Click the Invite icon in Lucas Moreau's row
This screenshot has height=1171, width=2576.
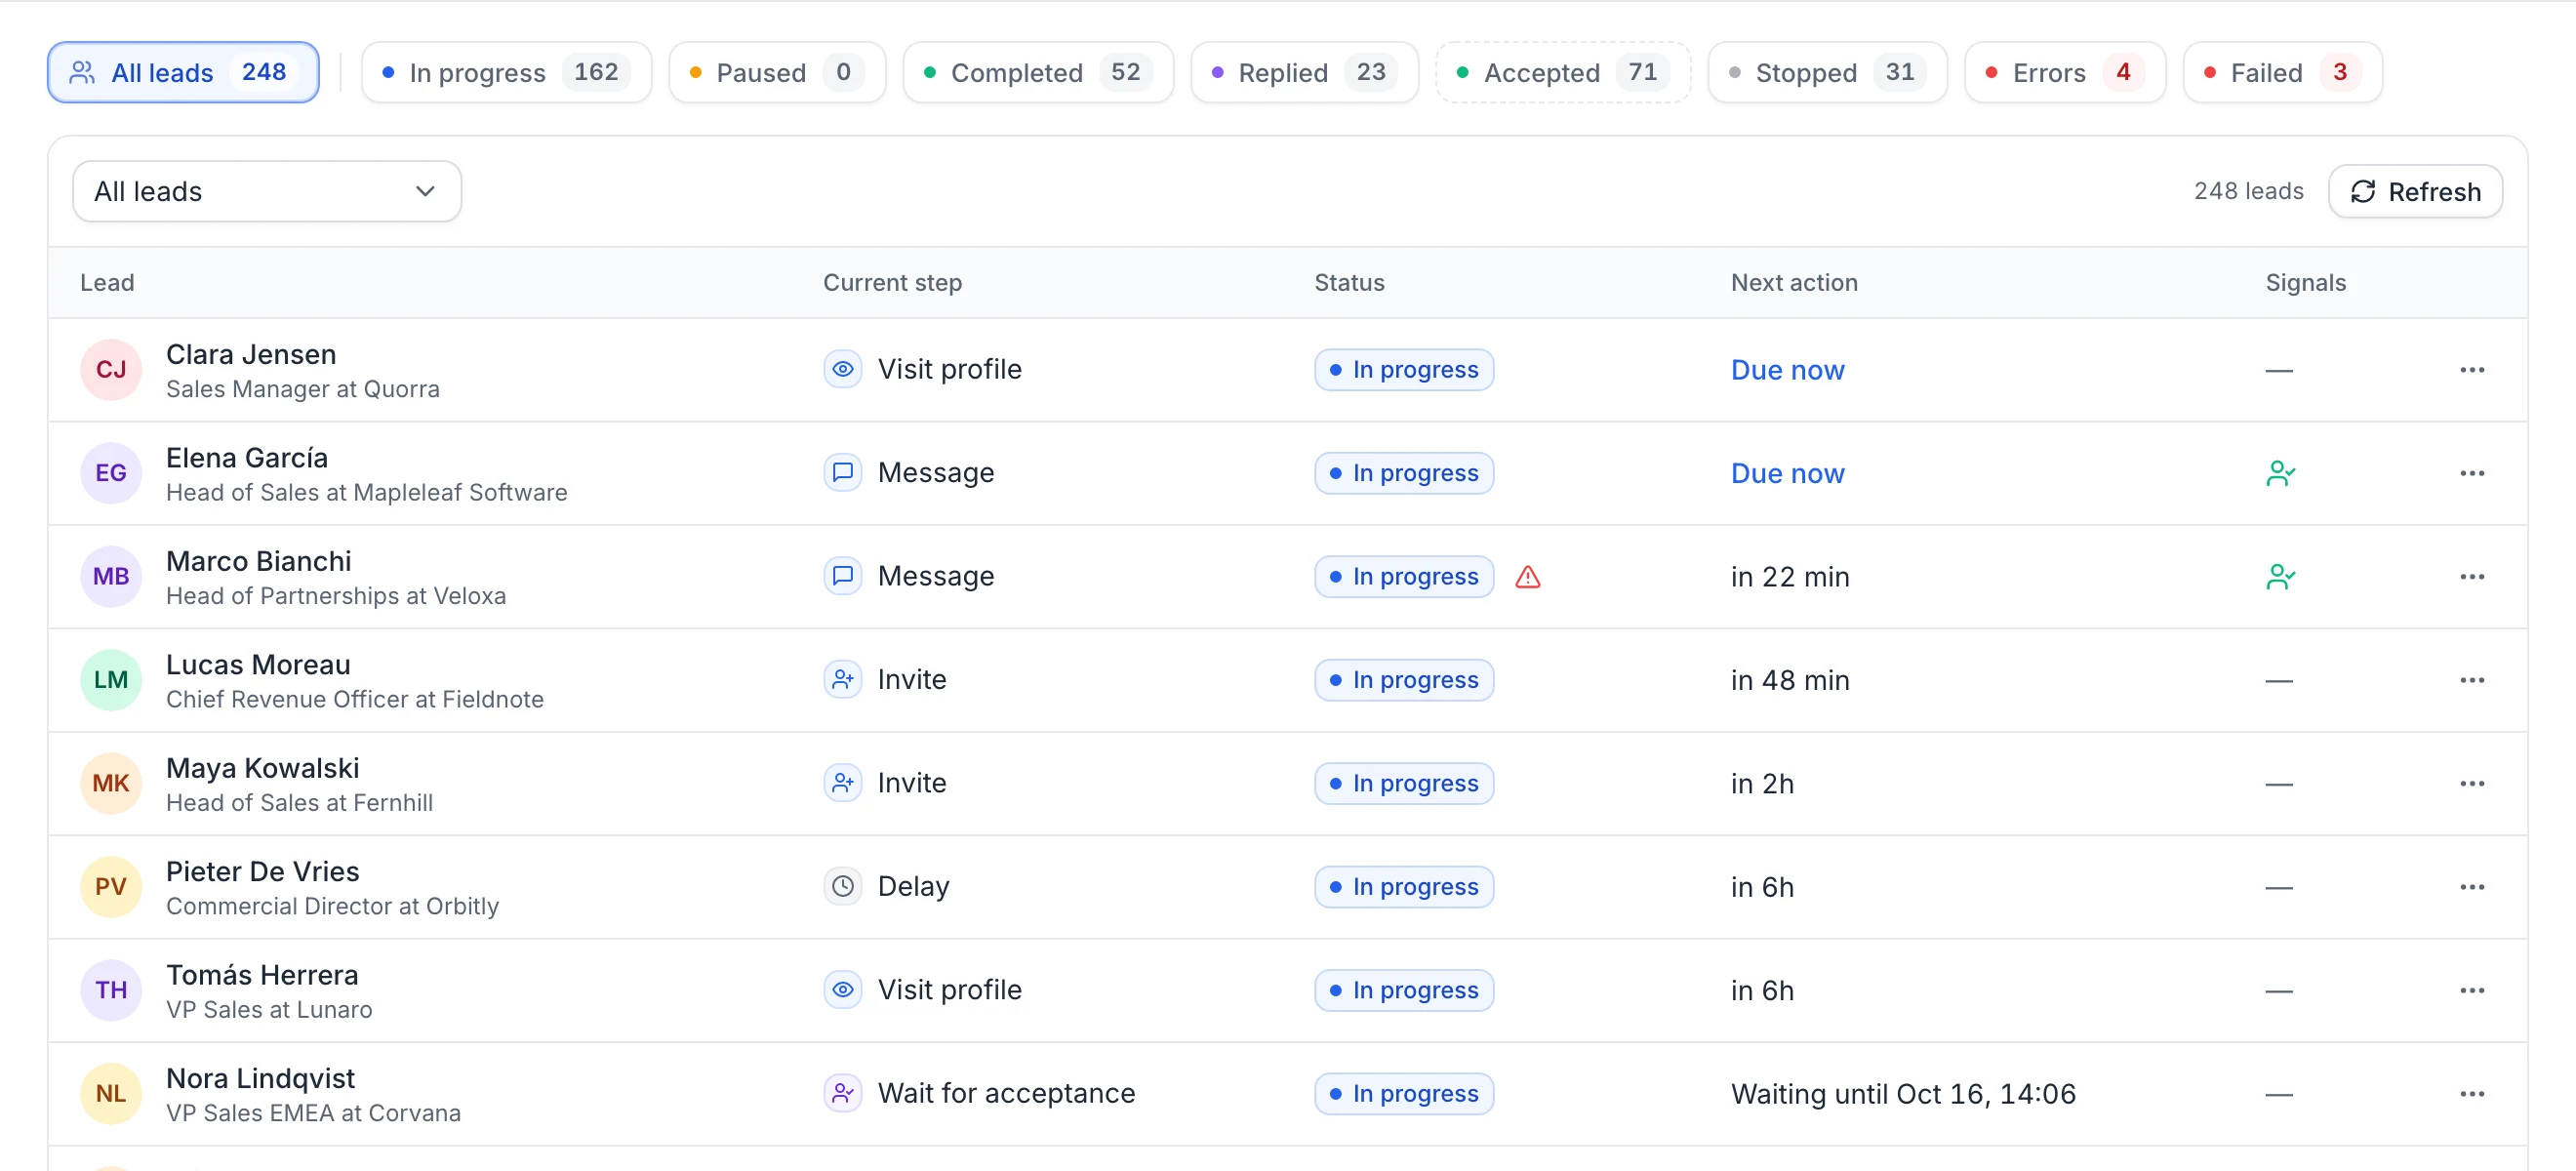coord(843,679)
